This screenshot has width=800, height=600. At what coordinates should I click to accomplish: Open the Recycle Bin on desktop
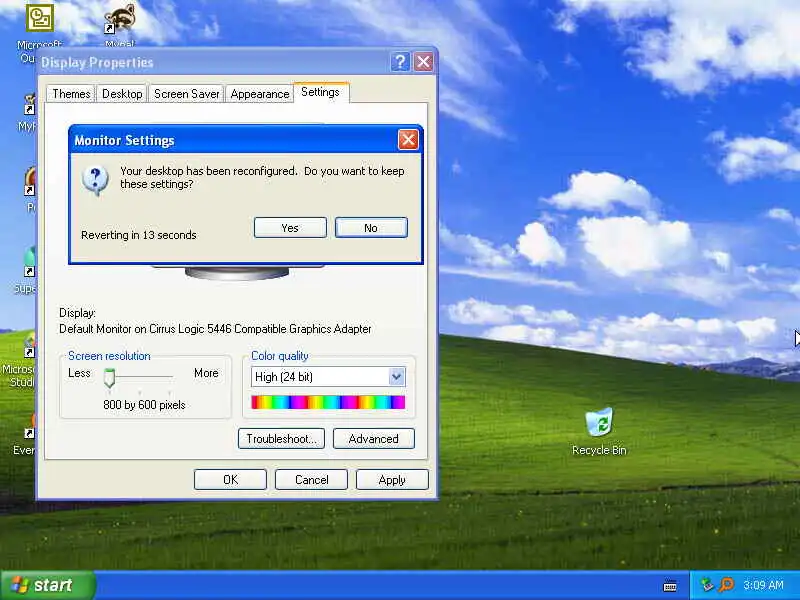pos(599,431)
